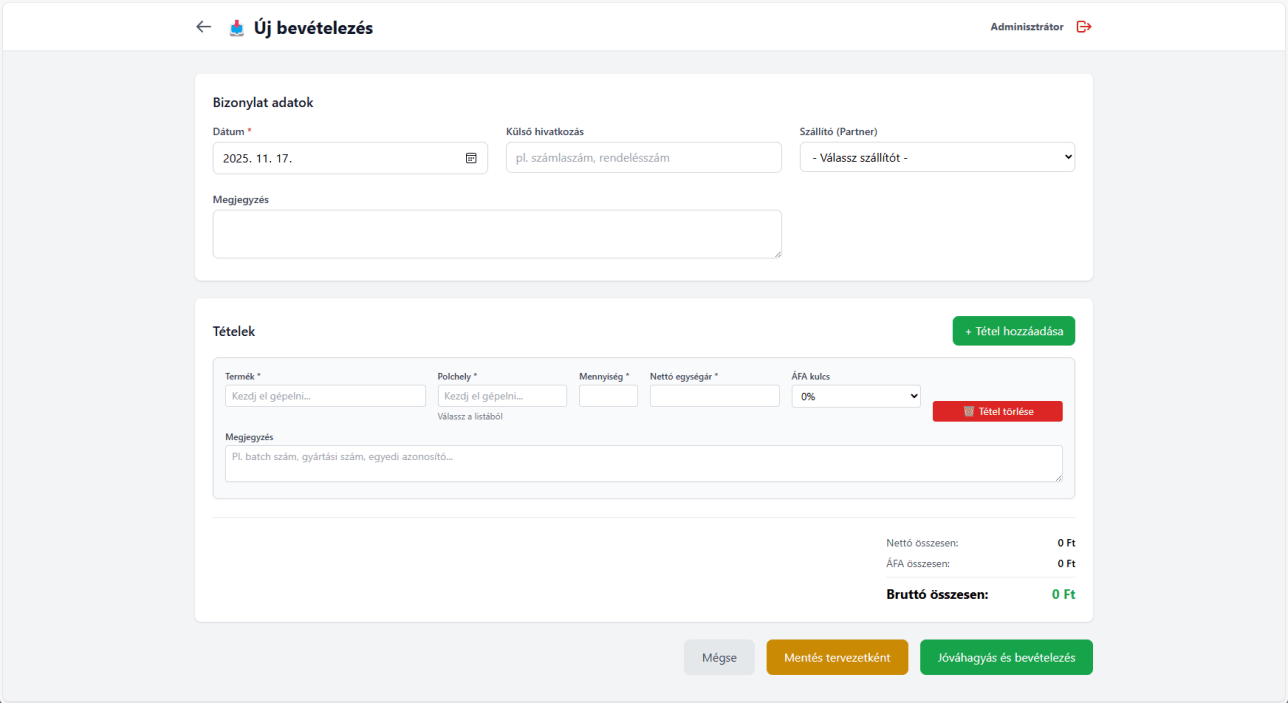This screenshot has height=703, width=1288.
Task: Click the item Megjegyzés batch number textarea
Action: click(x=643, y=463)
